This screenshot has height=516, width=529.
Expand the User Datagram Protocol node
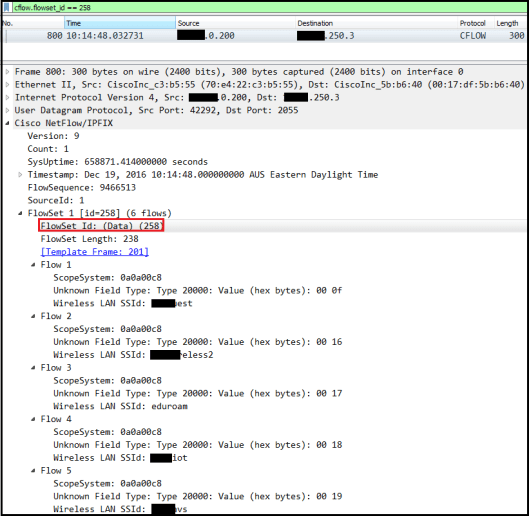[7, 110]
